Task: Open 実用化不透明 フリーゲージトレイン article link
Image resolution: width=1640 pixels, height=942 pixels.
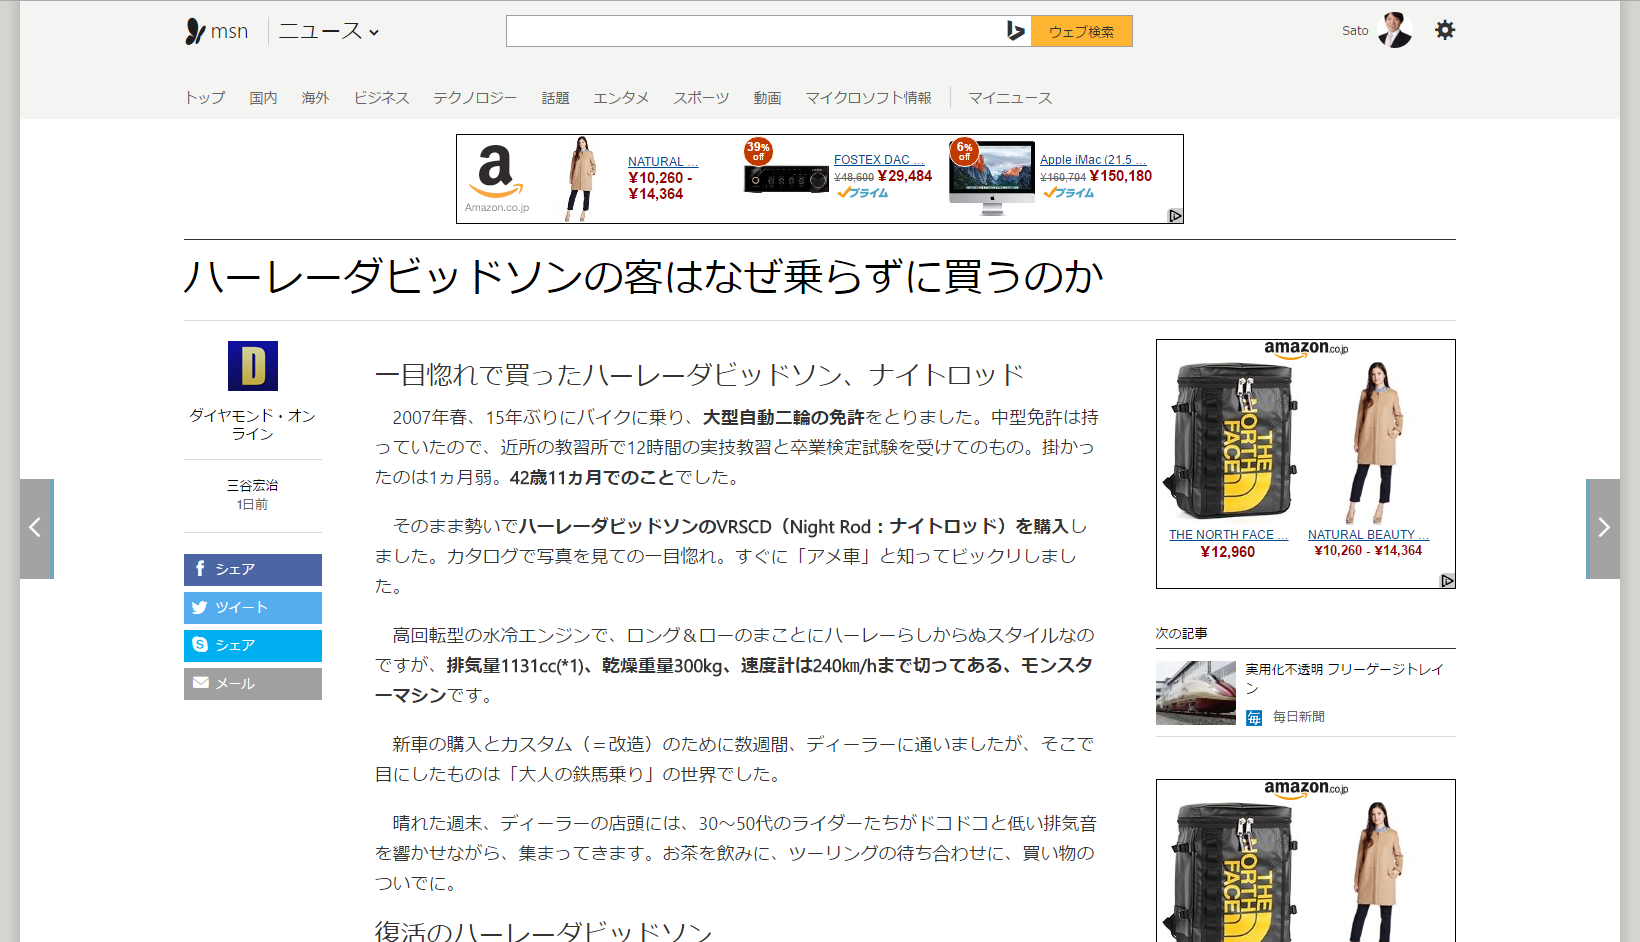Action: (x=1345, y=678)
